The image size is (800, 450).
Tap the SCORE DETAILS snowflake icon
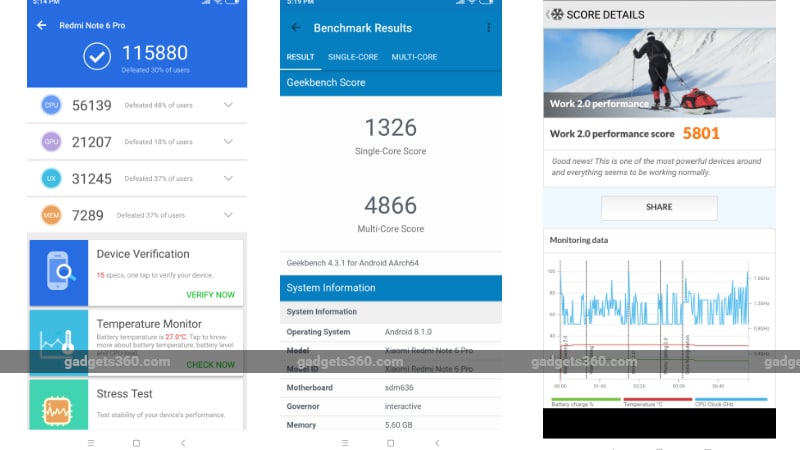pos(557,14)
